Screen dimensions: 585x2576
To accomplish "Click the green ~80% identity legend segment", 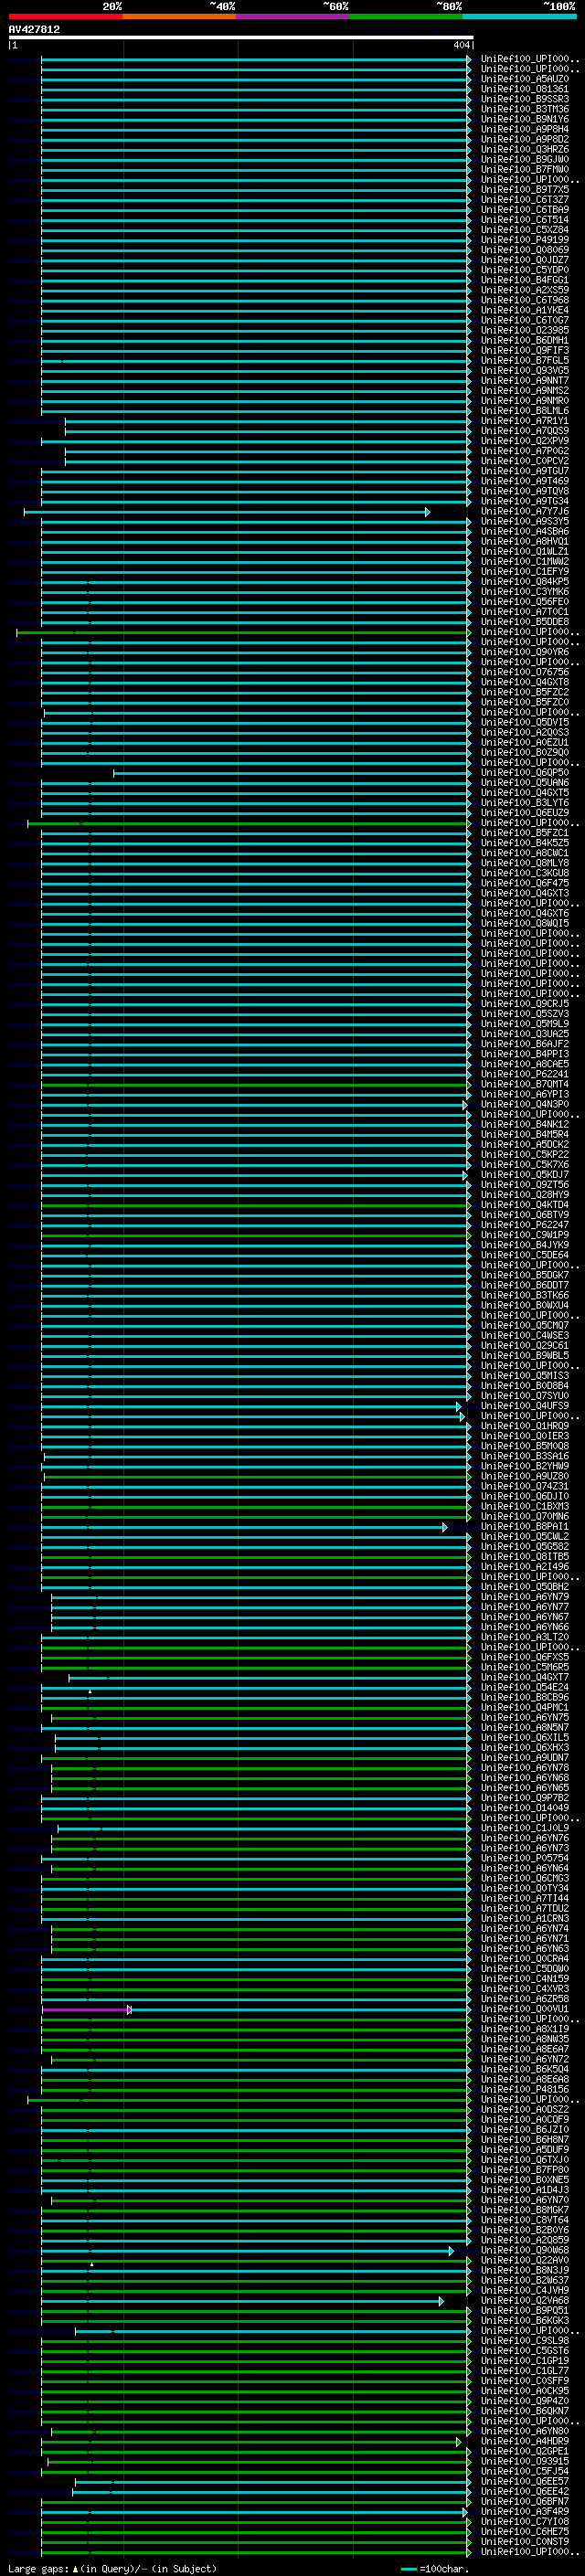I will (x=406, y=16).
